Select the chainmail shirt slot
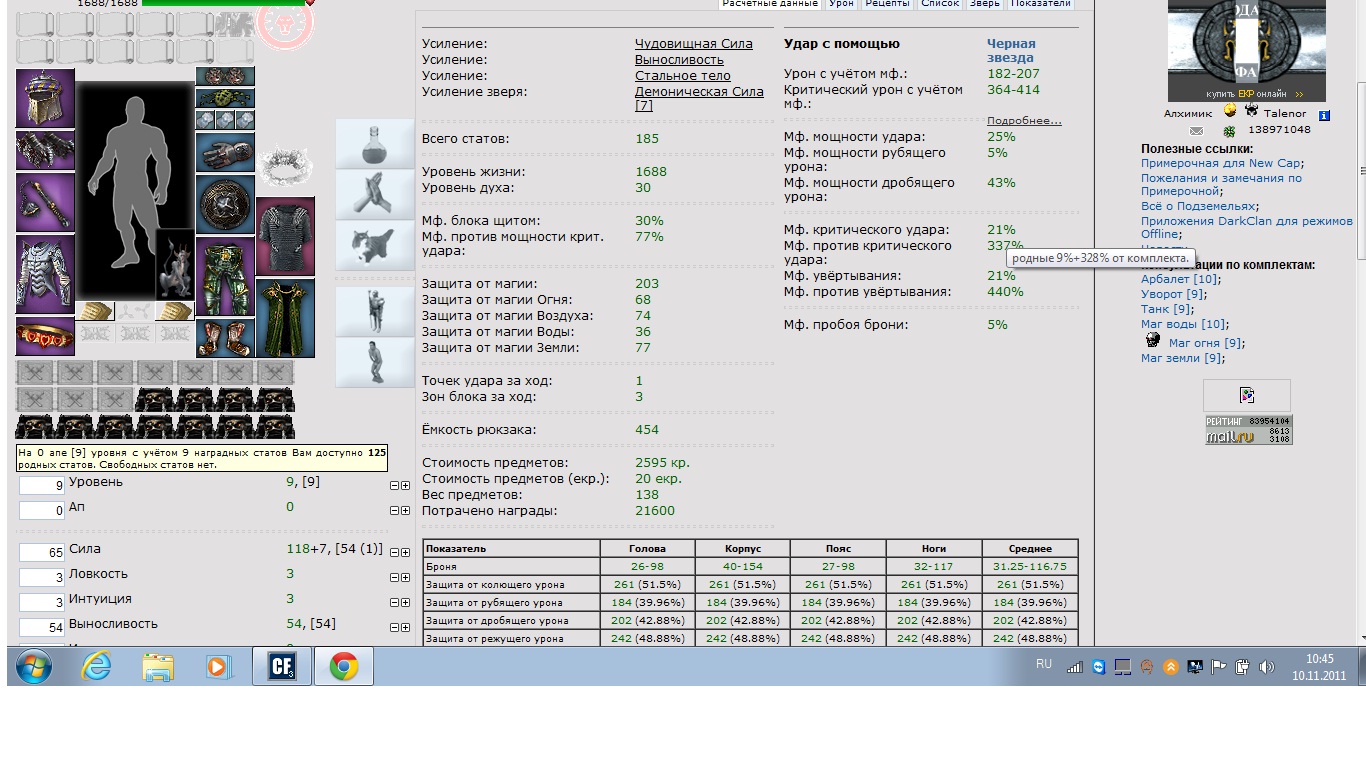1366x768 pixels. (286, 236)
